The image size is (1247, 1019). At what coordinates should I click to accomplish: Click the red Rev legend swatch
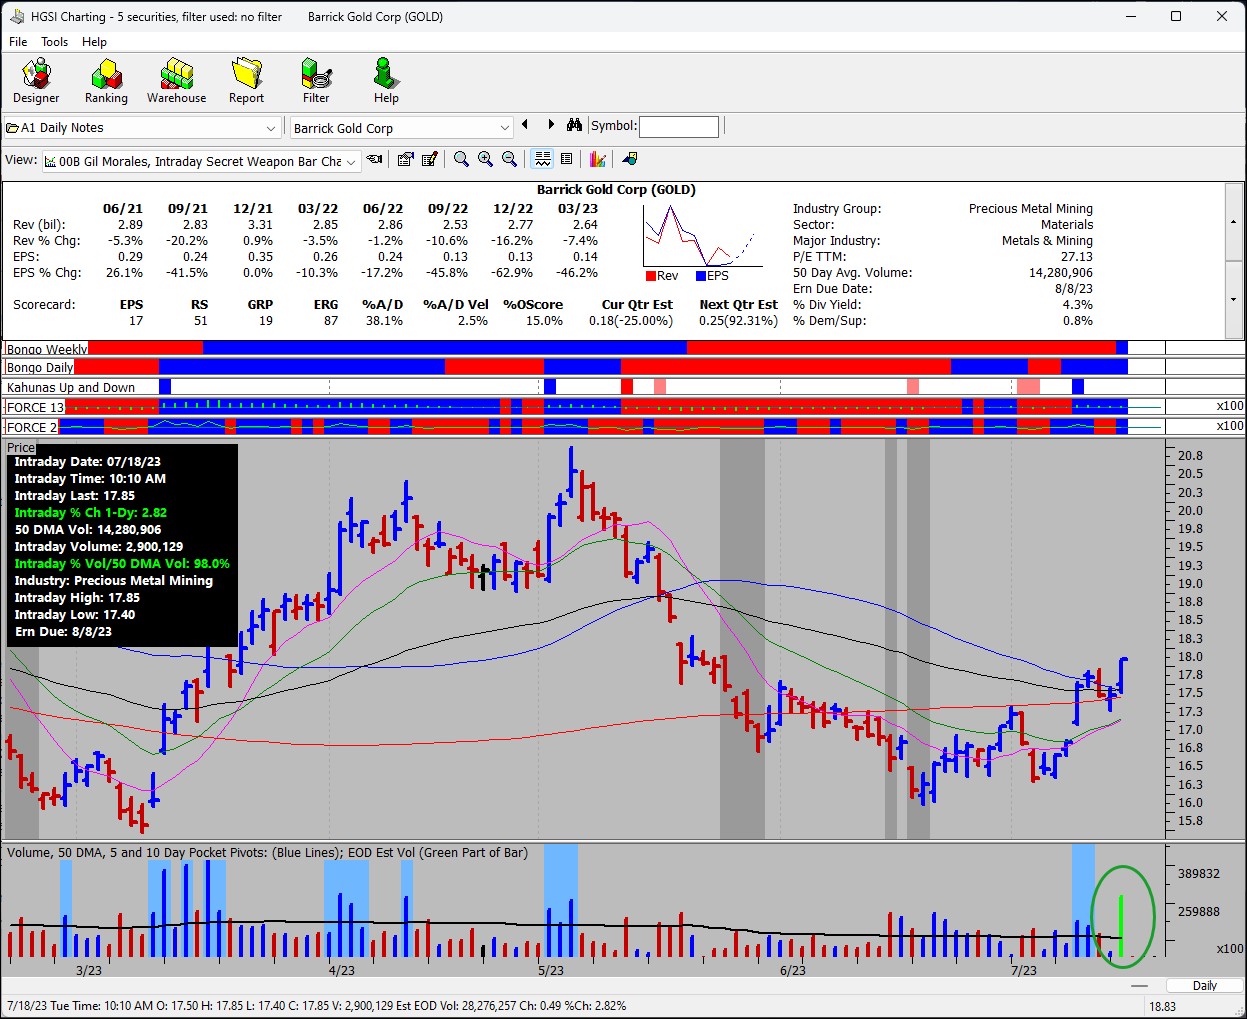click(651, 276)
